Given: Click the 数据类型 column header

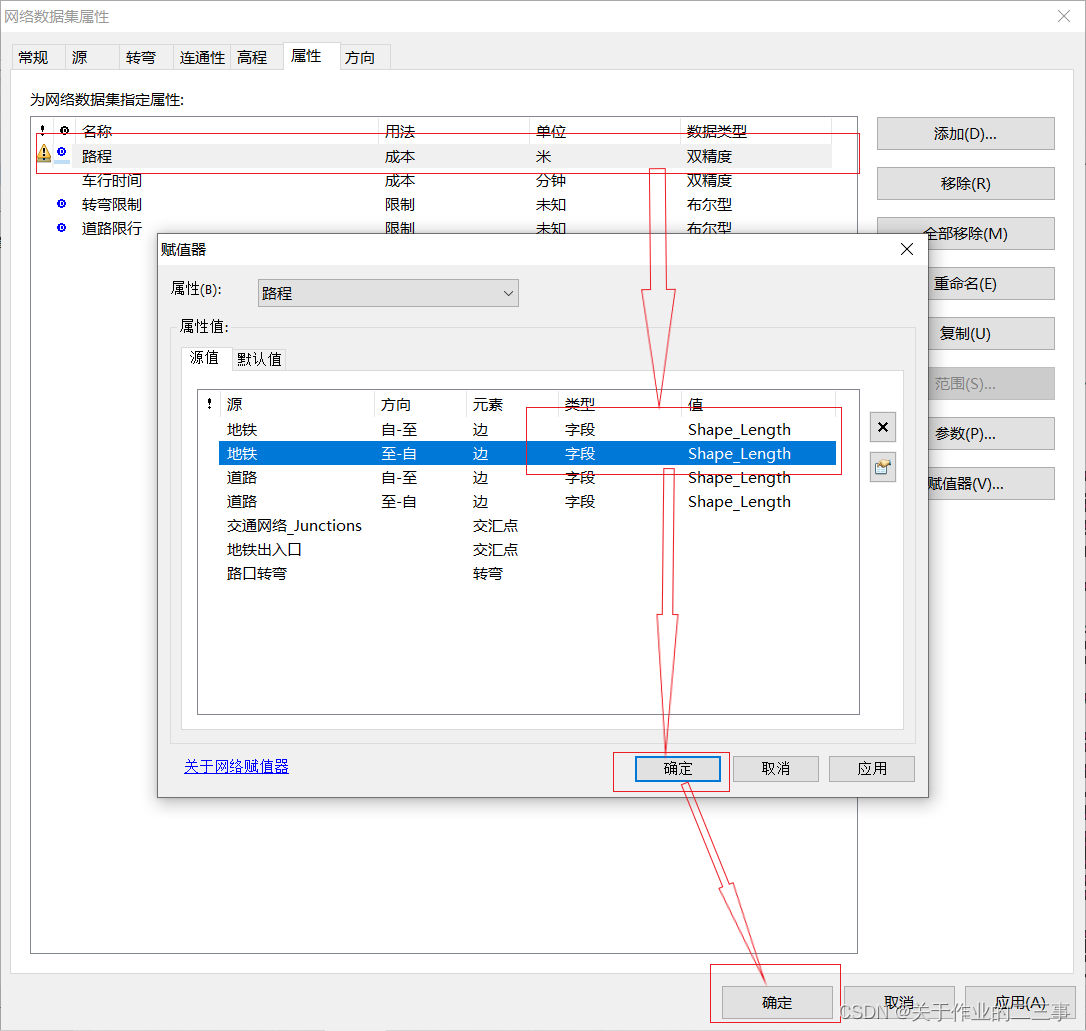Looking at the screenshot, I should [x=756, y=131].
